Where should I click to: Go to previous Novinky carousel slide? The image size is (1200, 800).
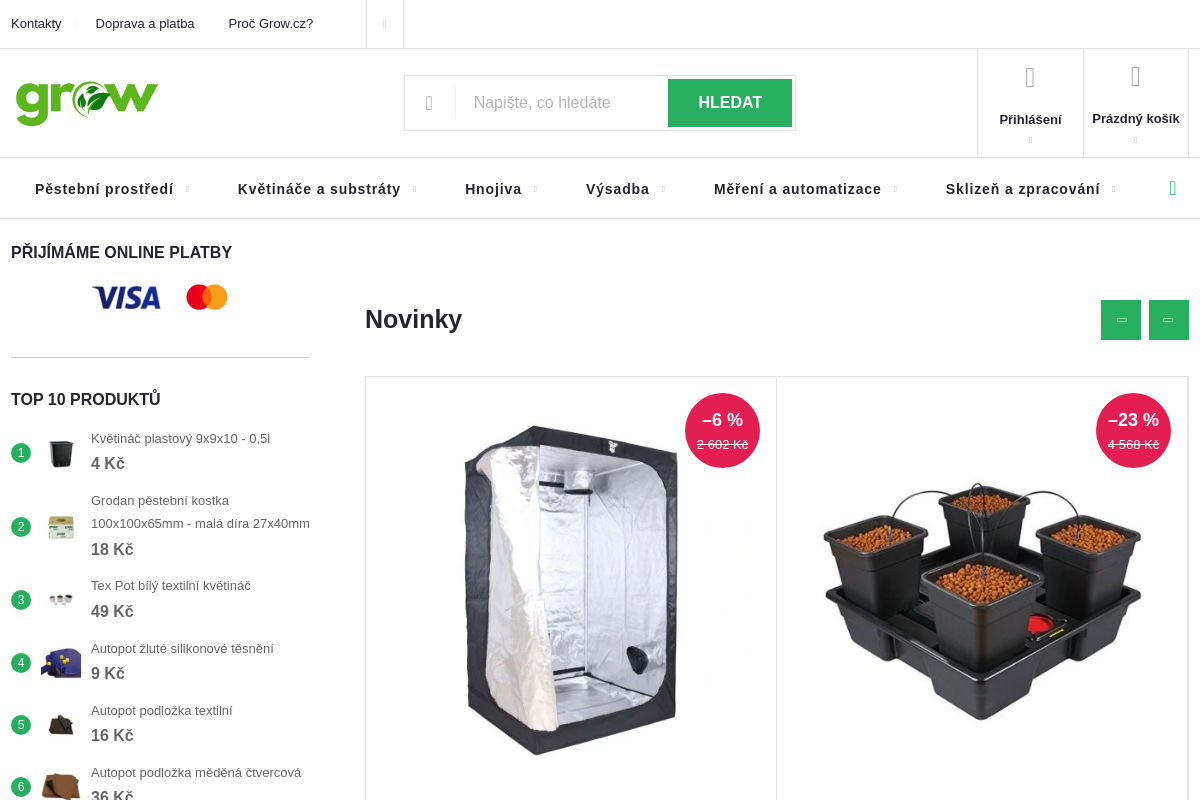point(1121,320)
